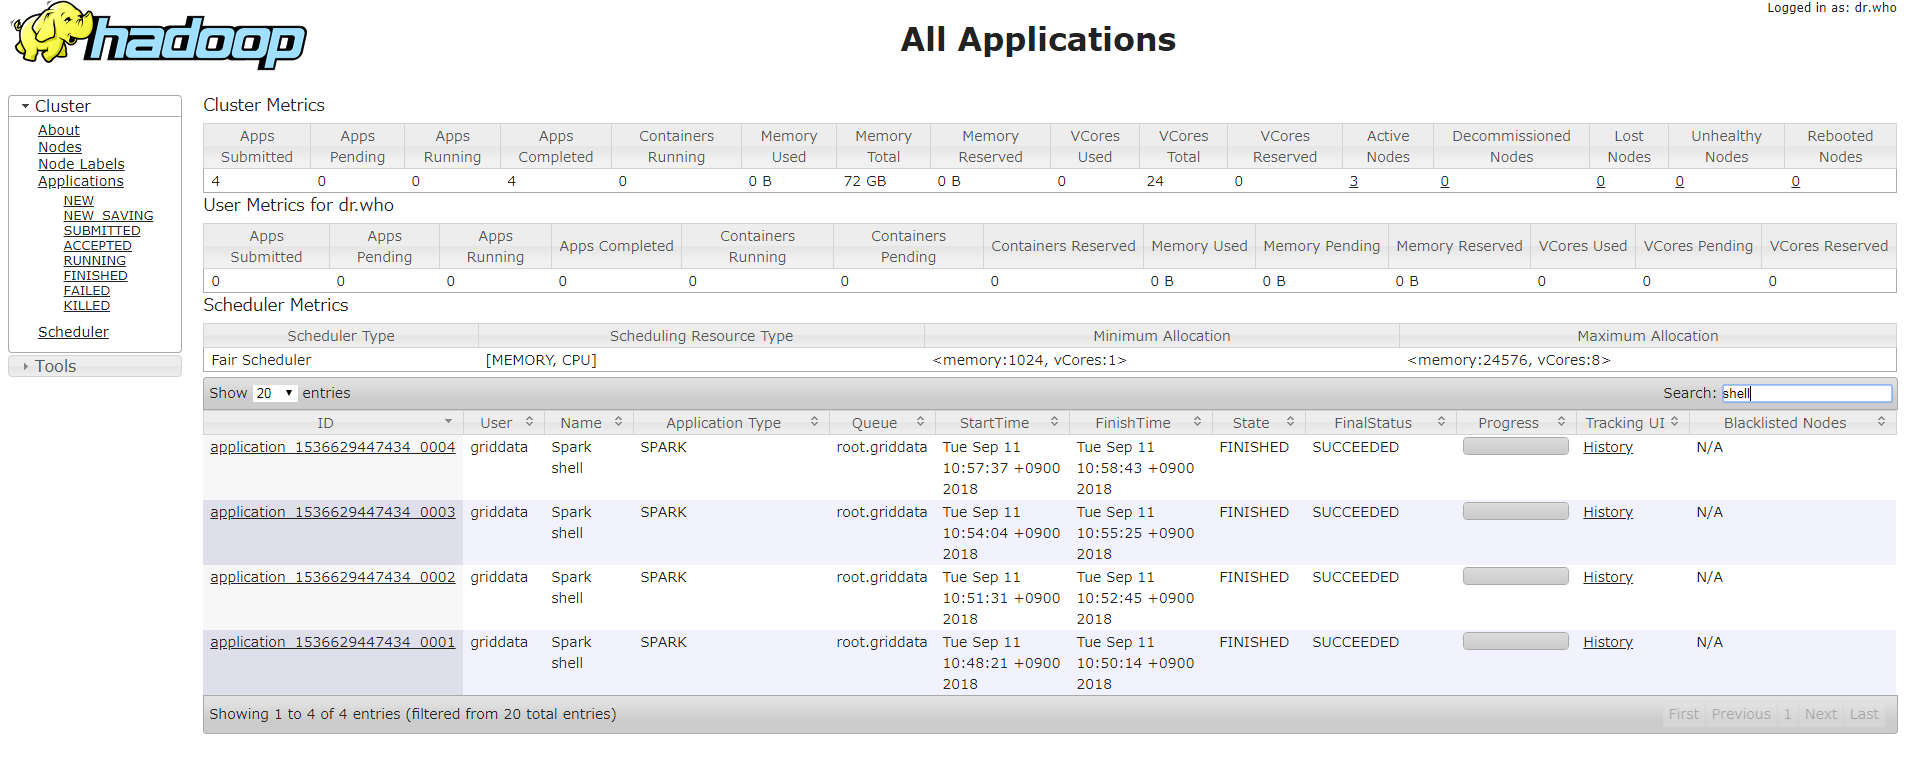Sort by State column arrows
This screenshot has height=779, width=1908.
click(1290, 422)
